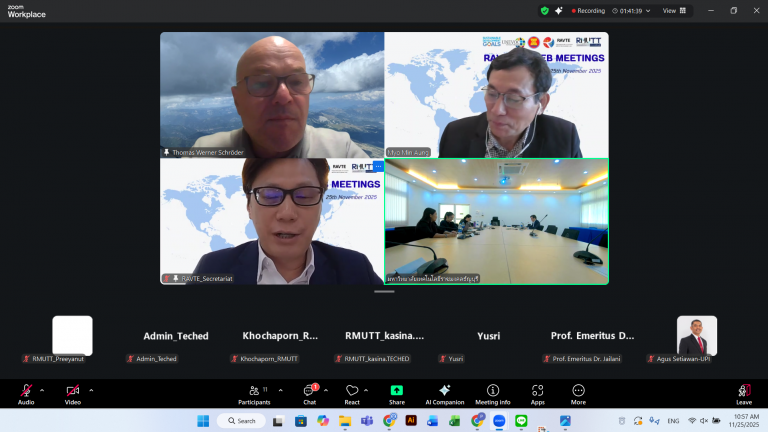Viewport: 768px width, 432px height.
Task: Open the AI Companion
Action: [x=445, y=391]
